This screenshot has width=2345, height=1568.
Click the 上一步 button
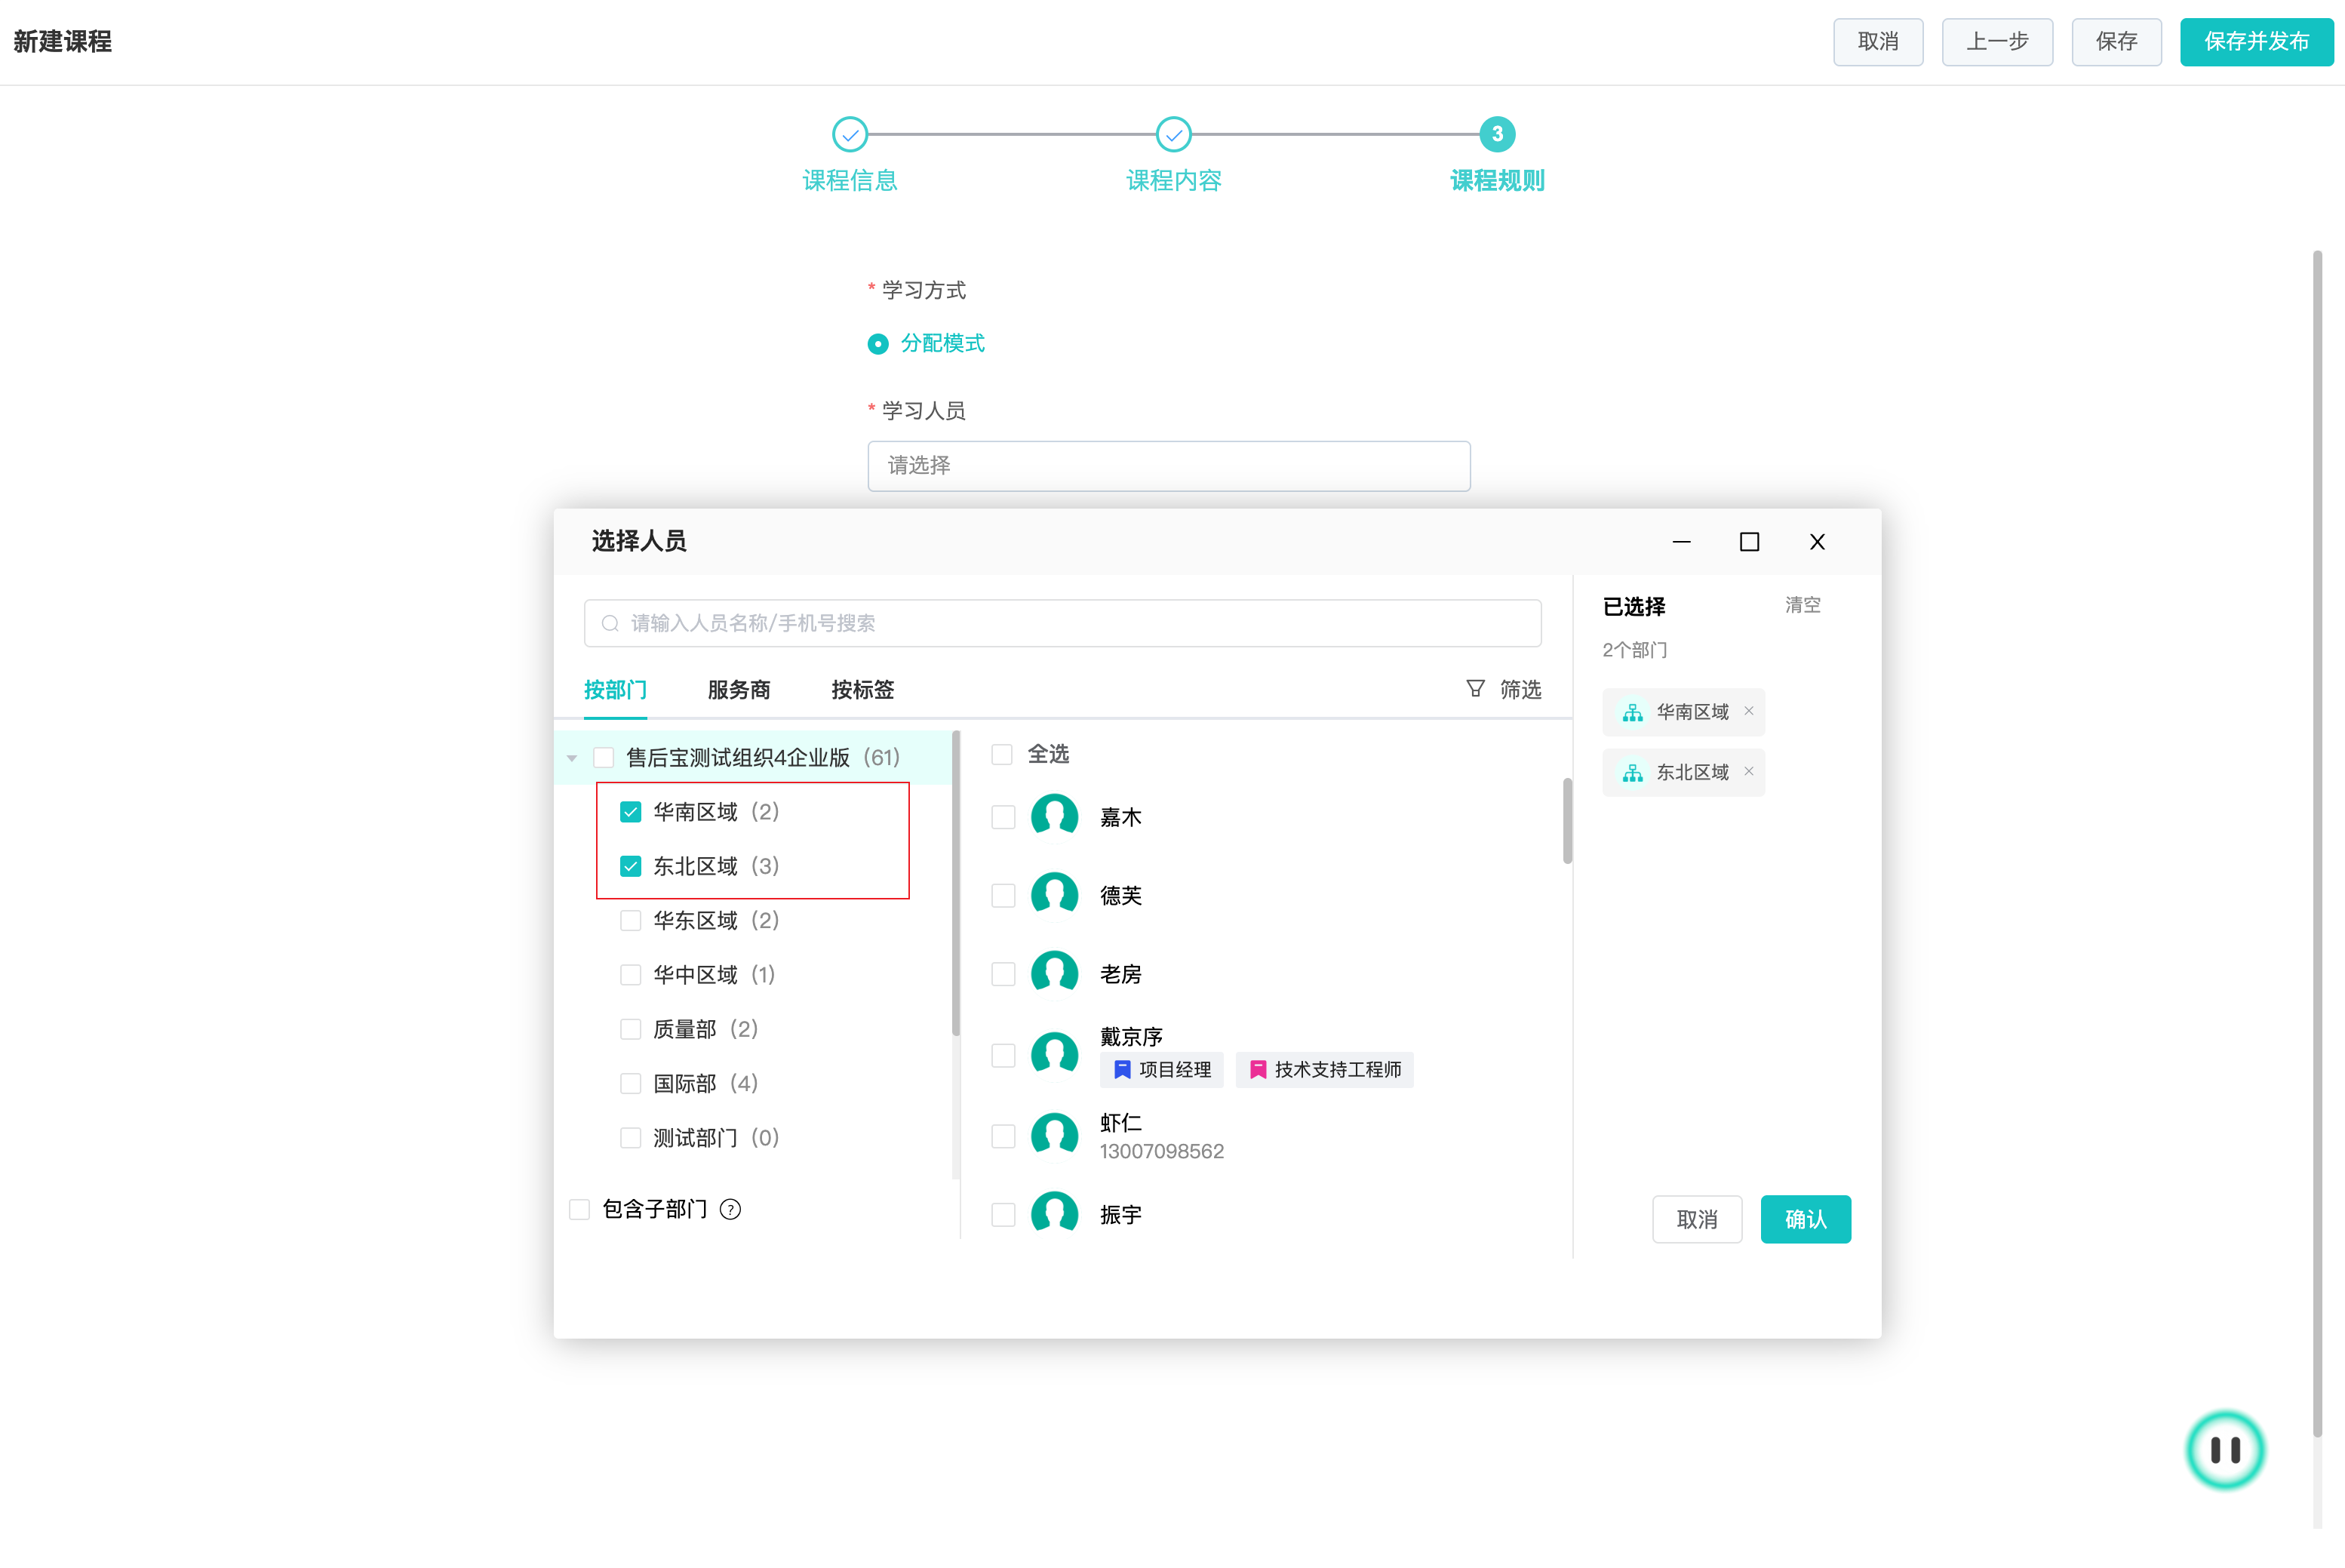(1997, 41)
